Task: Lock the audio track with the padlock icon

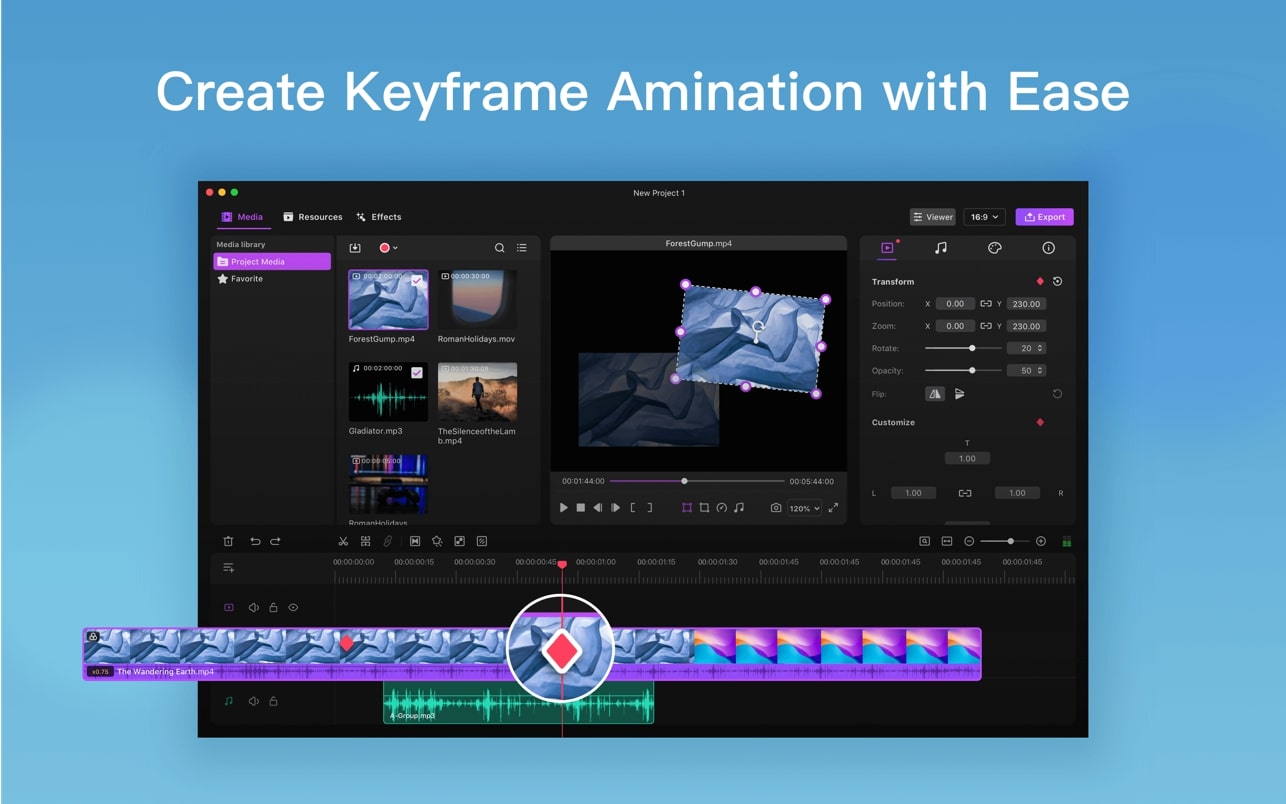Action: pyautogui.click(x=273, y=701)
